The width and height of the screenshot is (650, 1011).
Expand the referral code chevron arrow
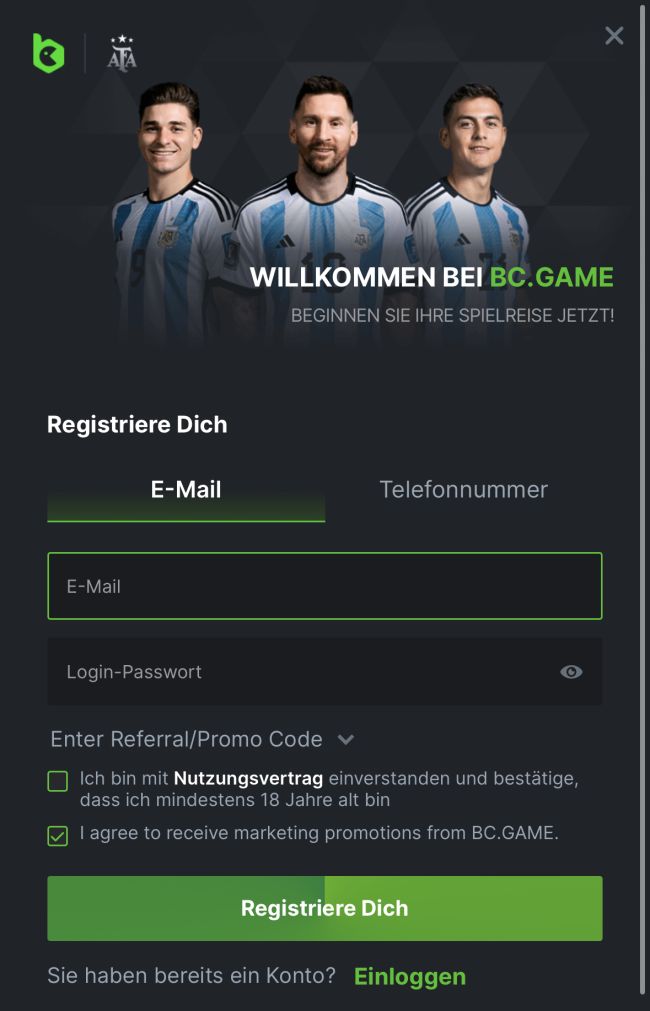pos(346,739)
